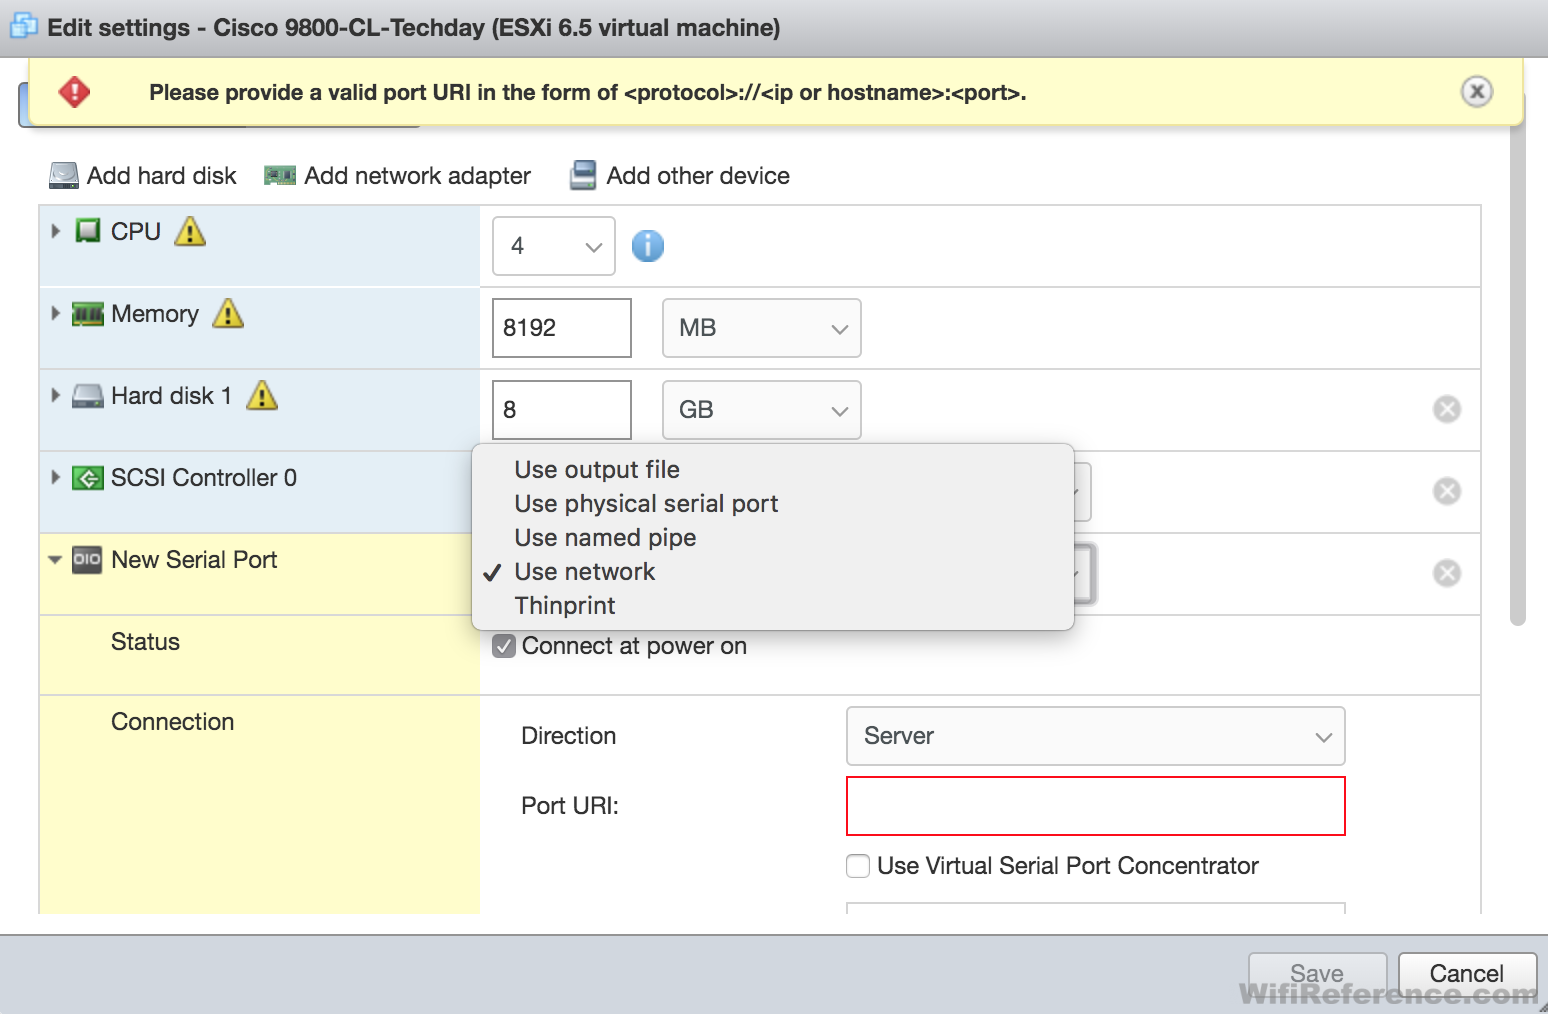Open the Direction dropdown showing Server

click(x=1095, y=736)
